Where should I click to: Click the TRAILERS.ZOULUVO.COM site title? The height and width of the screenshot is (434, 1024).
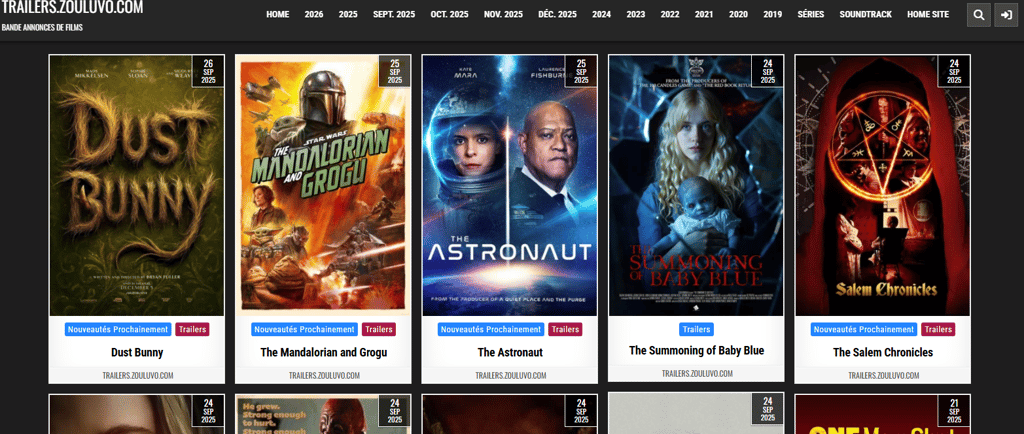pyautogui.click(x=72, y=8)
